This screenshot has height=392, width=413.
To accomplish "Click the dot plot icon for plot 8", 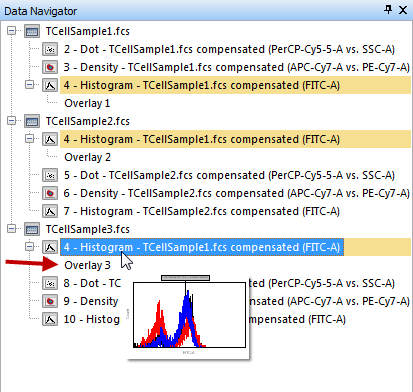I will [50, 283].
